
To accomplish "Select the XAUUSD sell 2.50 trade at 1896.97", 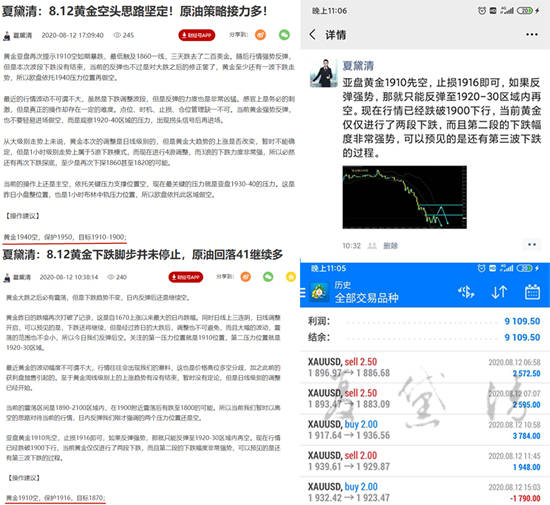I will point(425,367).
